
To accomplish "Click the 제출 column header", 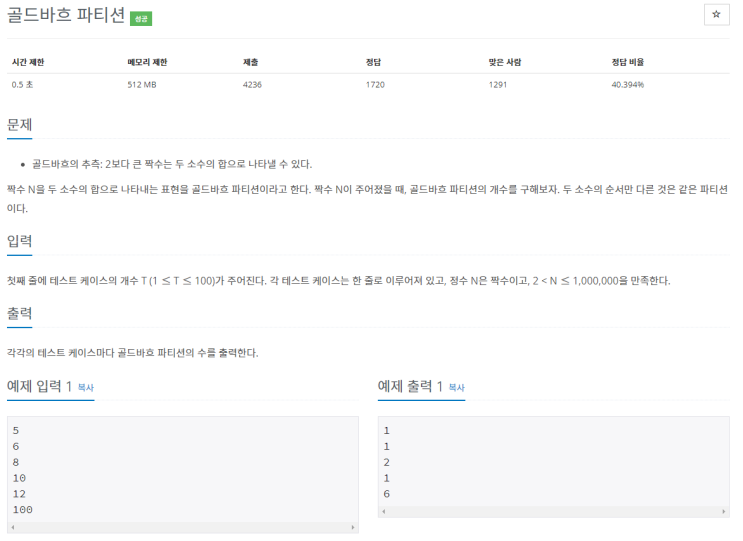I will coord(251,62).
